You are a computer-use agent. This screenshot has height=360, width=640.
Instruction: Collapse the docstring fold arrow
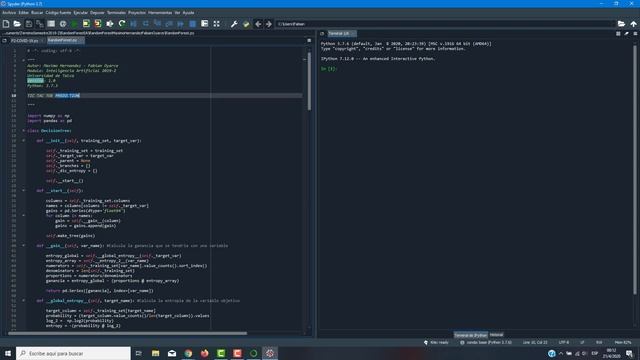[x=23, y=60]
